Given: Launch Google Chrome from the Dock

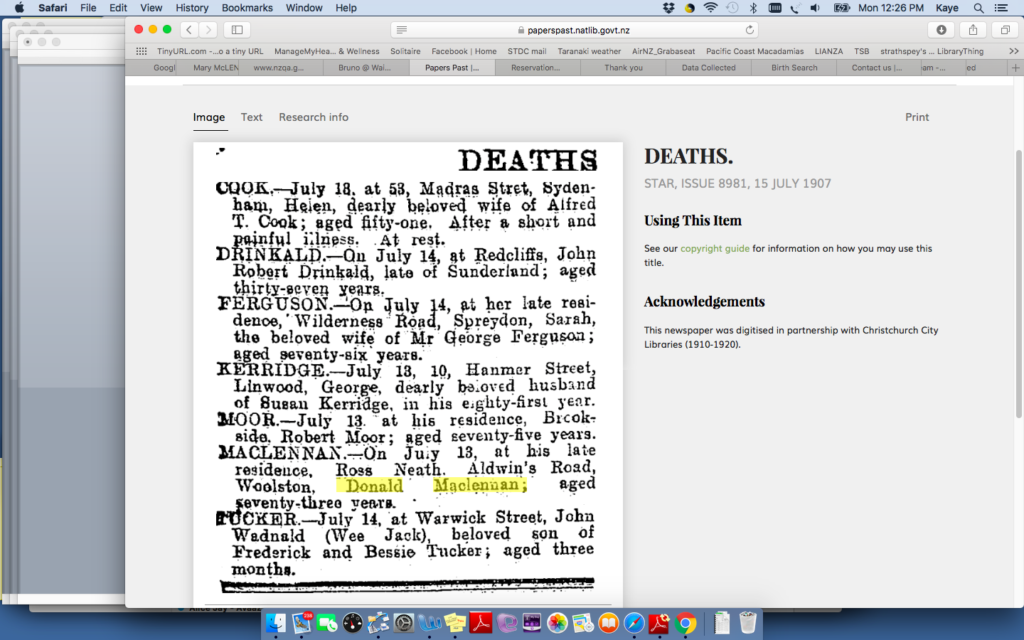Looking at the screenshot, I should pos(686,623).
